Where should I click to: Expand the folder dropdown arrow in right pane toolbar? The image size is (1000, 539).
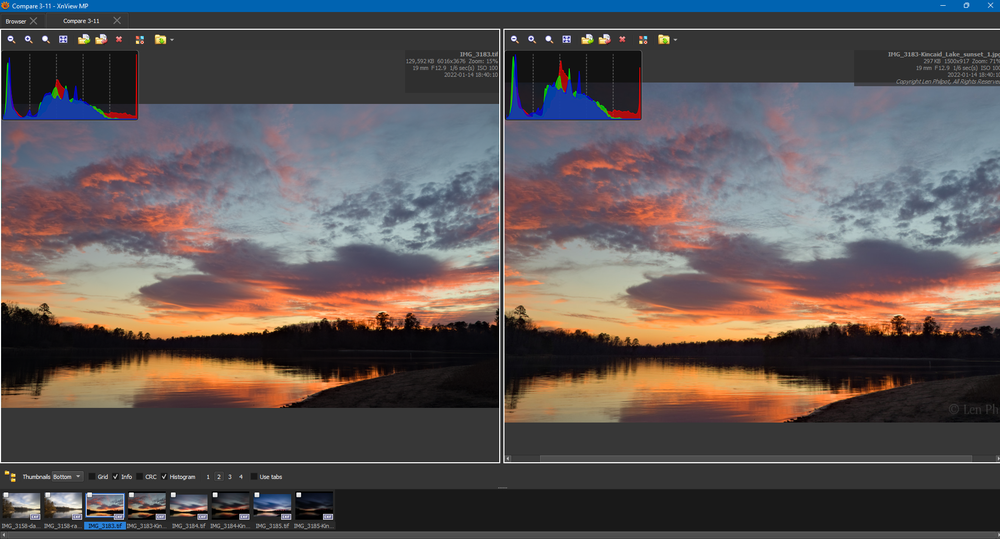pos(675,40)
